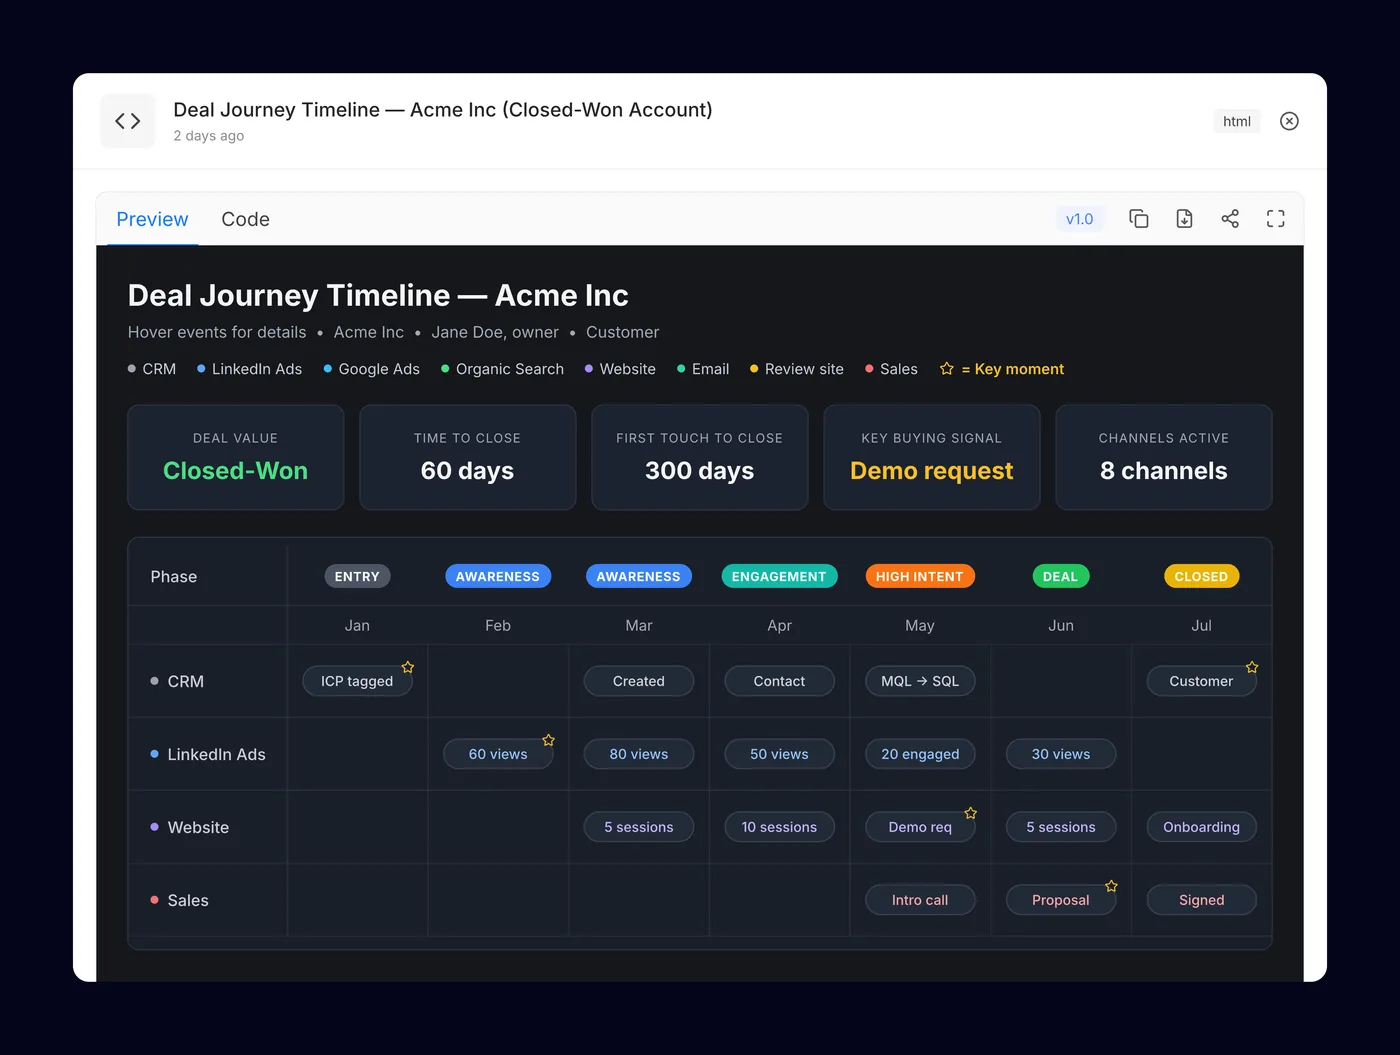Open the MQL → SQL event
1400x1055 pixels.
(920, 681)
